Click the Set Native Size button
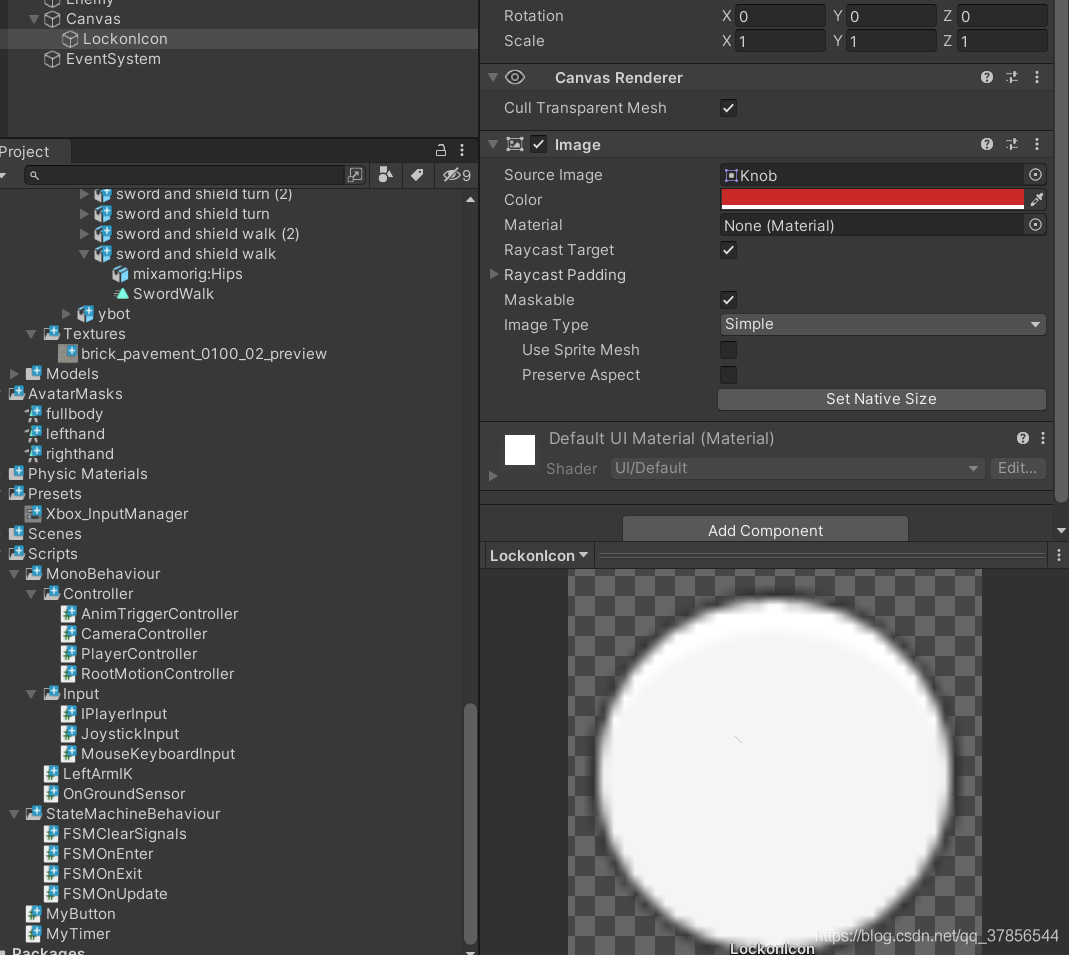The image size is (1069, 955). point(882,399)
